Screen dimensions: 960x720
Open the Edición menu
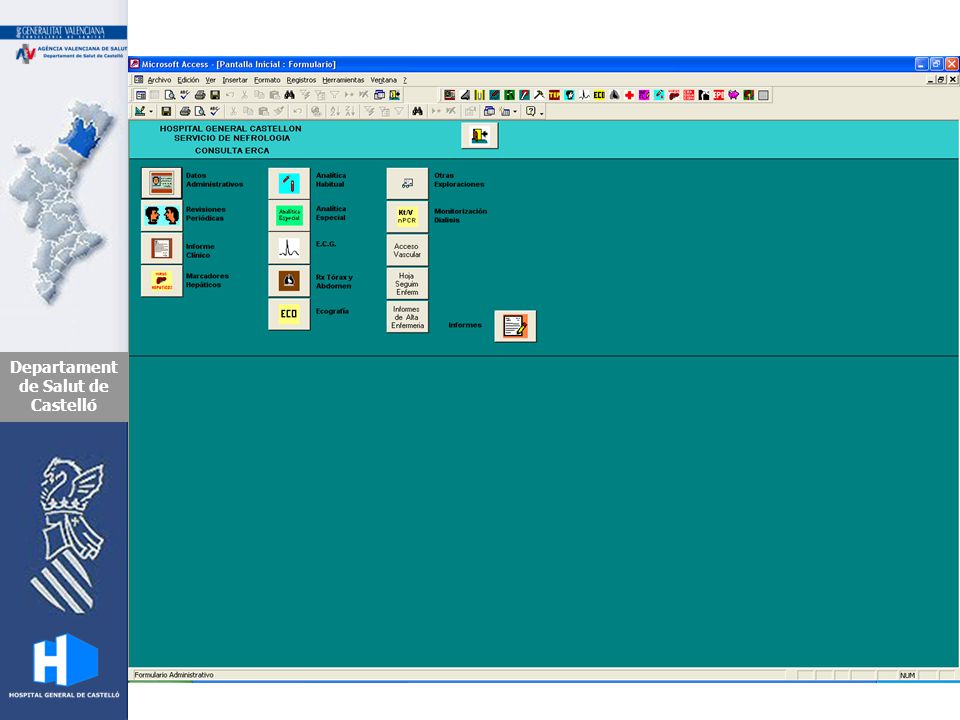click(x=188, y=80)
